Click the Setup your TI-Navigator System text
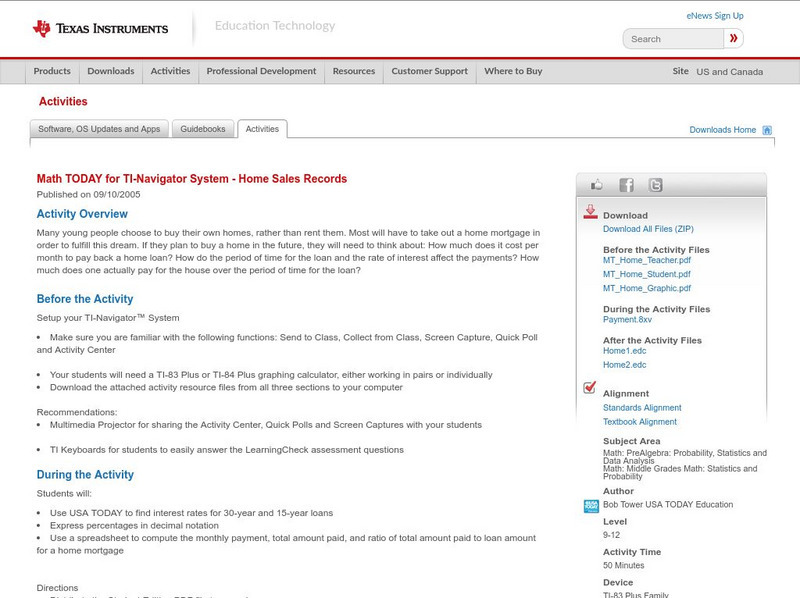This screenshot has height=598, width=800. coord(108,318)
